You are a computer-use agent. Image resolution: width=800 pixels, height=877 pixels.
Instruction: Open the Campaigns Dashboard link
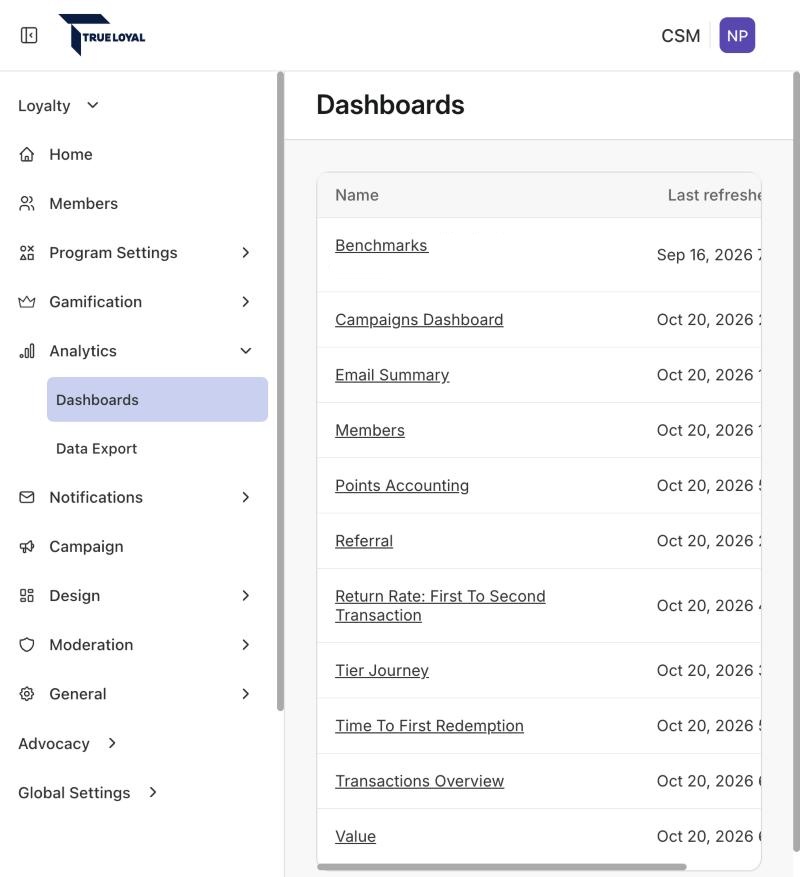click(x=419, y=319)
